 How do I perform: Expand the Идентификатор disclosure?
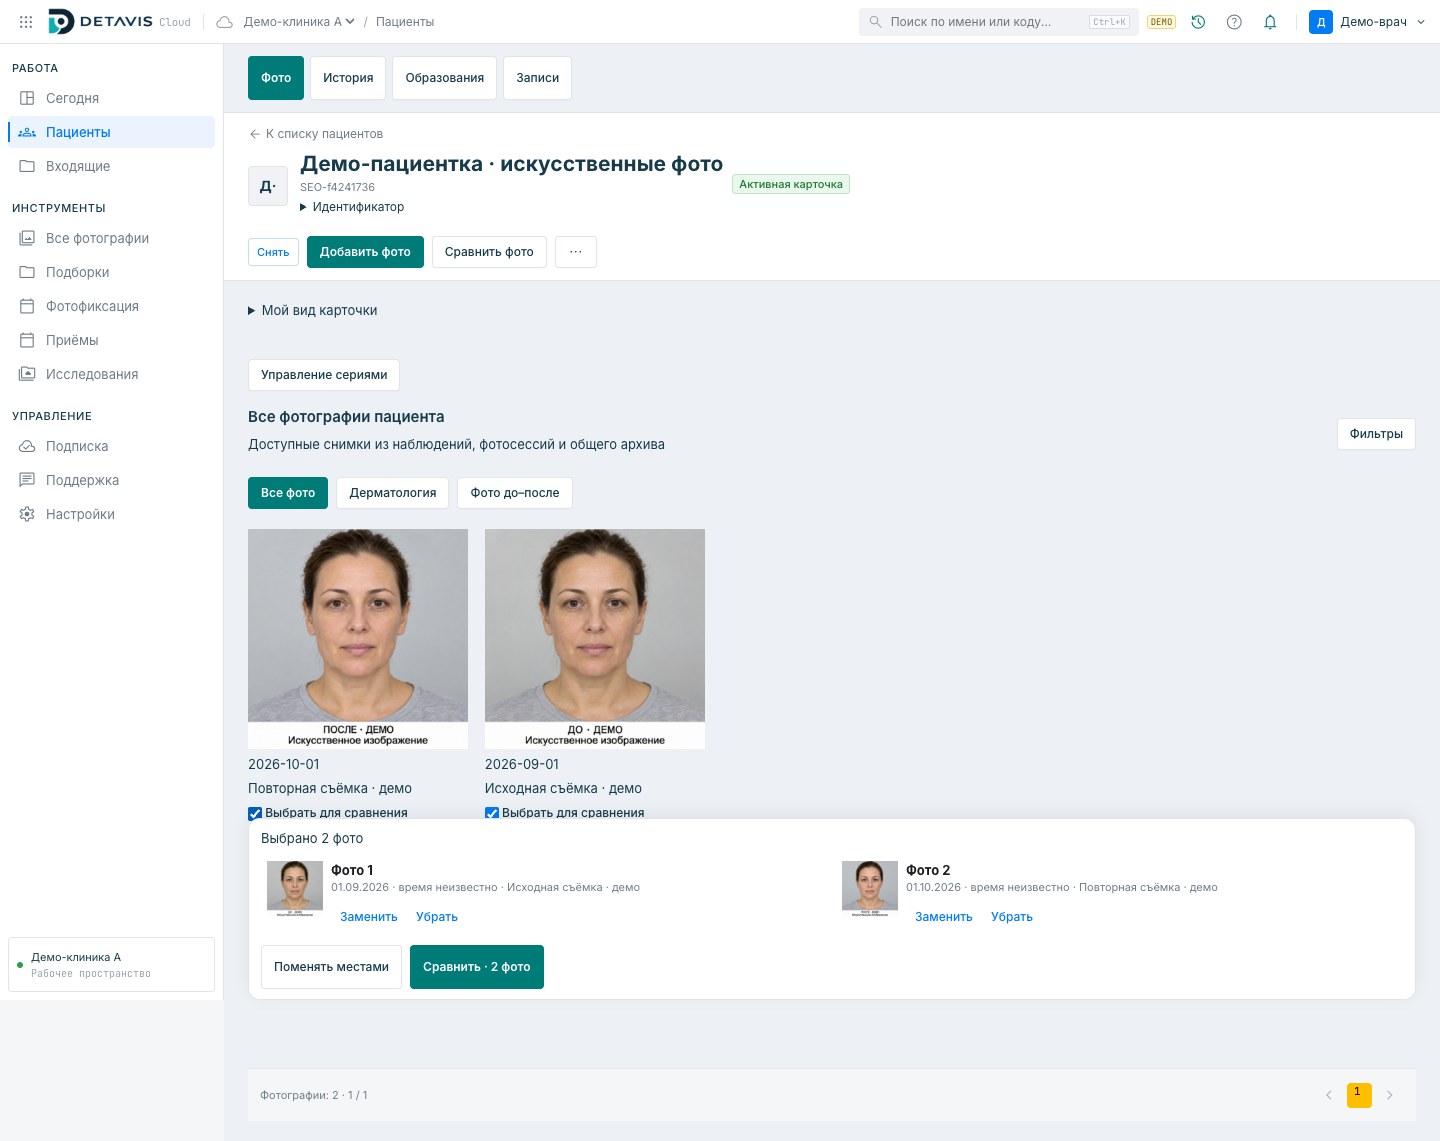pyautogui.click(x=352, y=207)
